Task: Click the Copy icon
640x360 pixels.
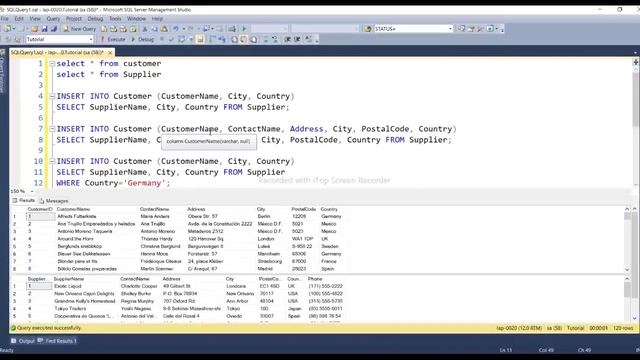Action: pyautogui.click(x=154, y=29)
